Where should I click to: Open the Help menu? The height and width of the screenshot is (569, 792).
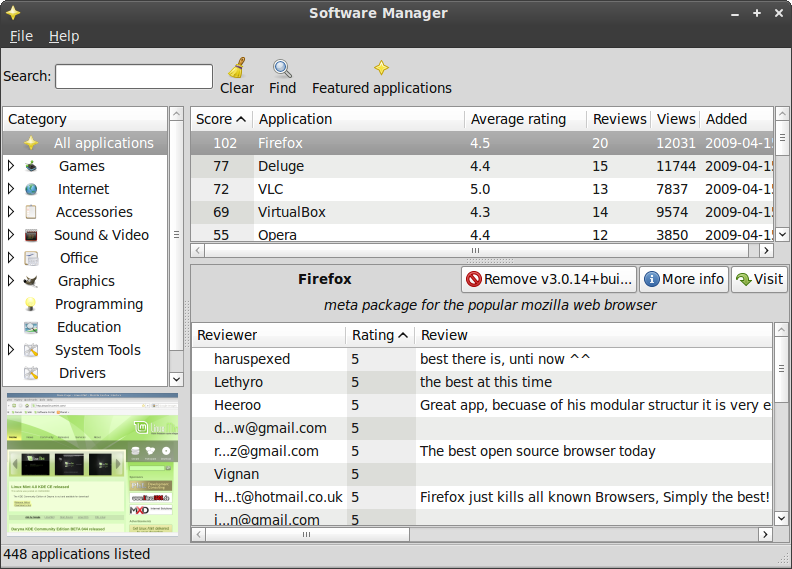(64, 36)
